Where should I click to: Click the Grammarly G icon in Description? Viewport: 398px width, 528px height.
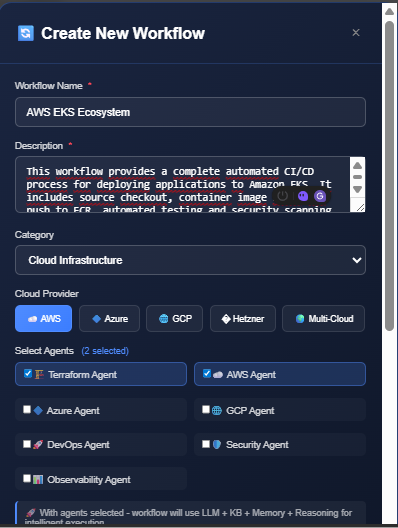[320, 196]
